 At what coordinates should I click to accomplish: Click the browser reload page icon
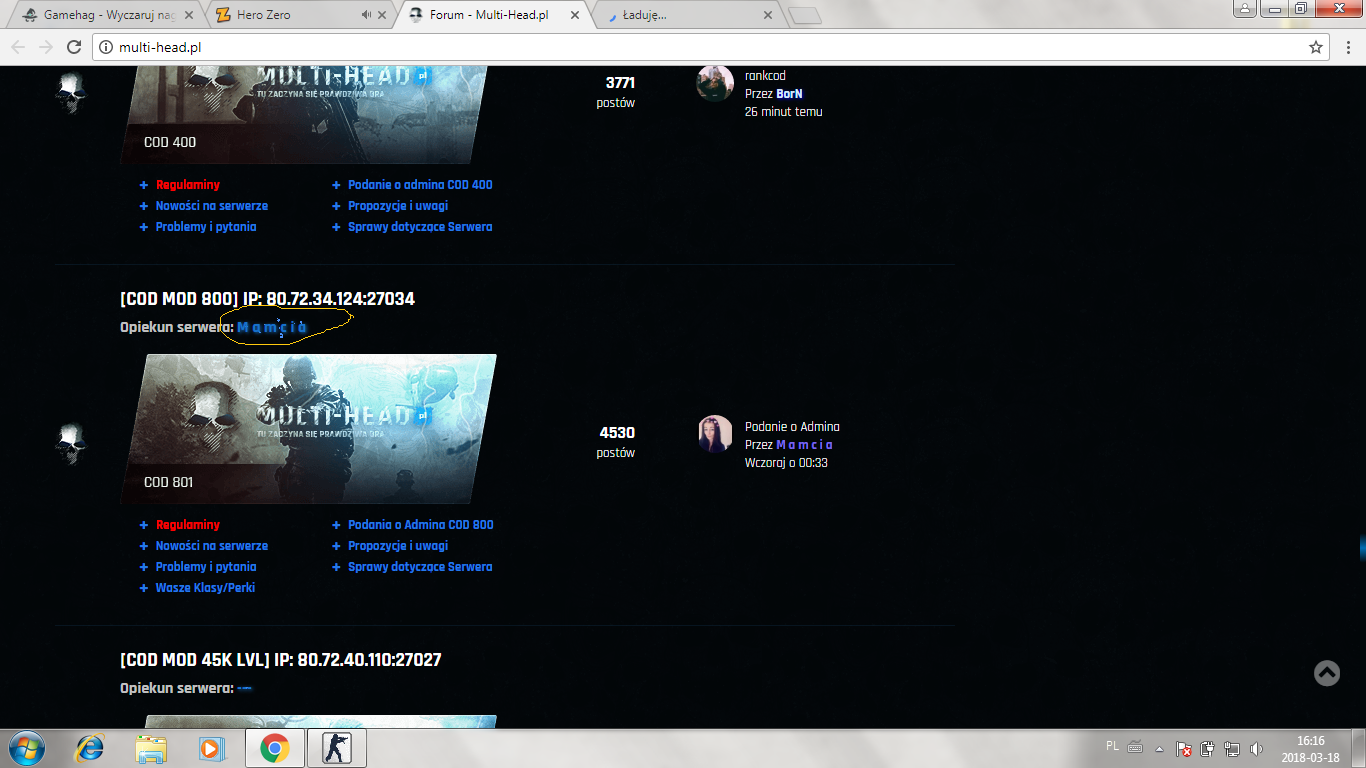[73, 47]
